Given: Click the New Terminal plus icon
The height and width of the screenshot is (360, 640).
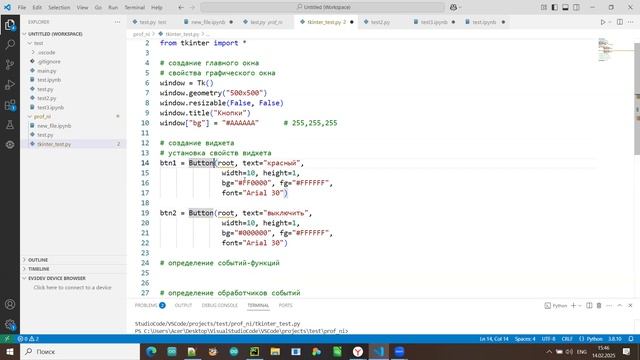Looking at the screenshot, I should 573,305.
